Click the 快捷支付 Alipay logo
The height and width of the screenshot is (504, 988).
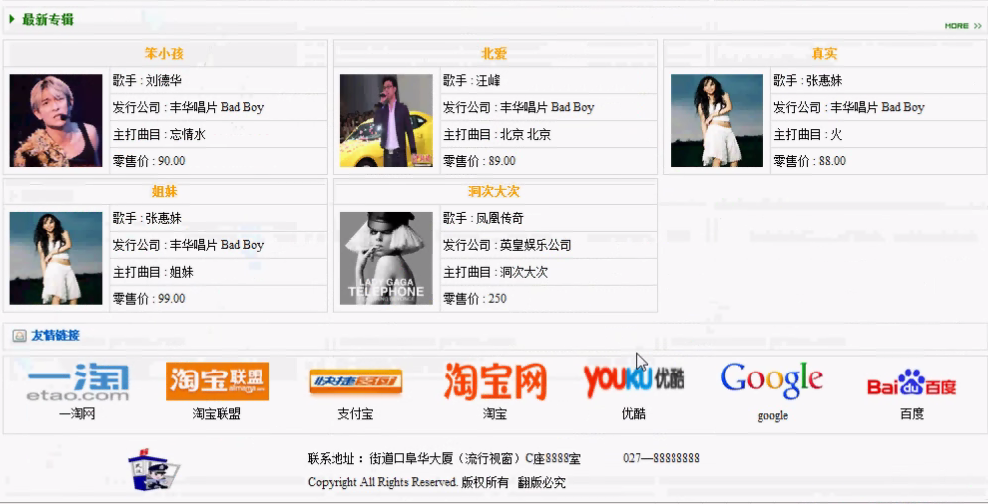coord(355,381)
